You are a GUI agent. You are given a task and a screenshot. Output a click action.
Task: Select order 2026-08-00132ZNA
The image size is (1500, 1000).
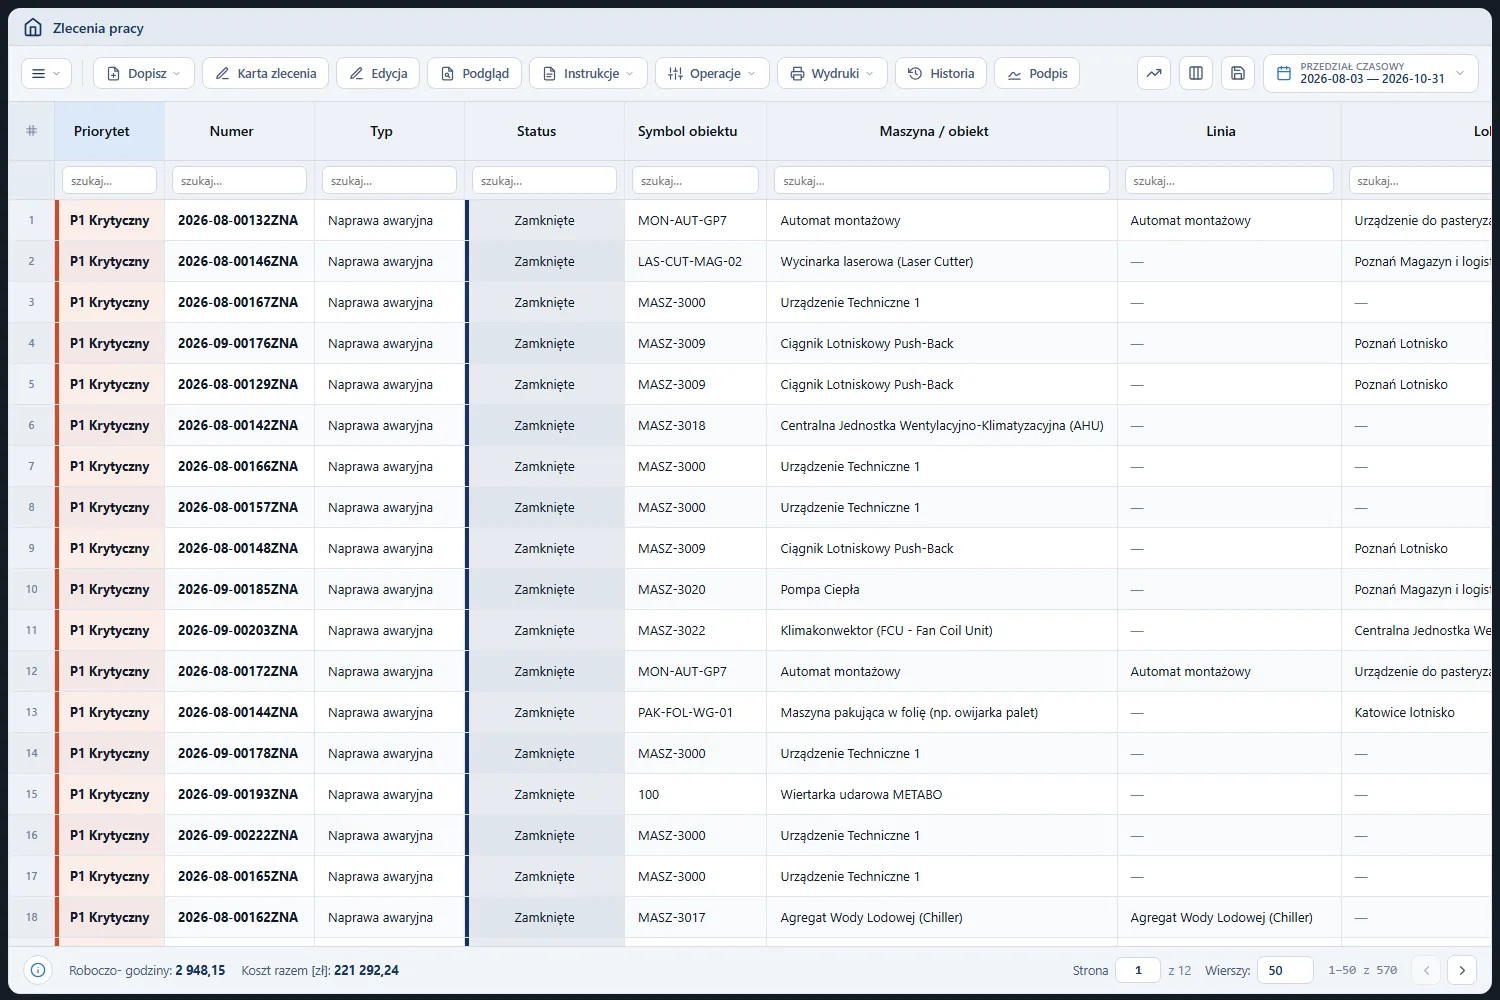[238, 220]
